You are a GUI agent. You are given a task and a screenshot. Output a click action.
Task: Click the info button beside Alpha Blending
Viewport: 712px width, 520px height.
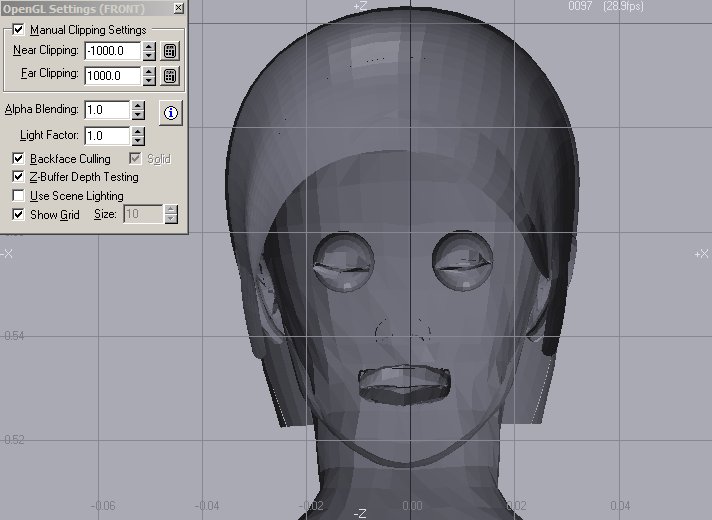point(170,112)
